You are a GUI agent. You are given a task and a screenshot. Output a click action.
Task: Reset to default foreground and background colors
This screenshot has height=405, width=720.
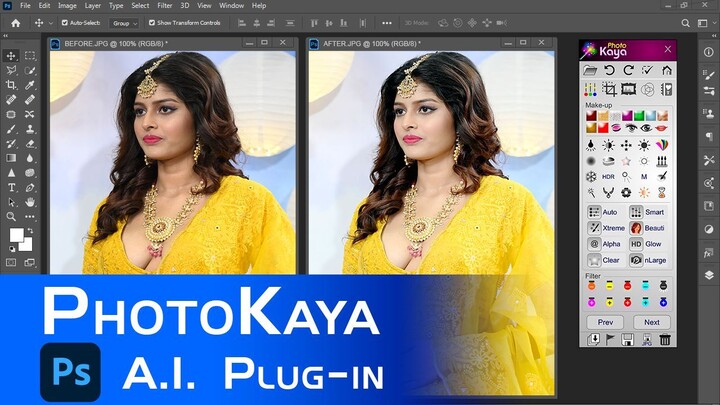click(x=12, y=249)
